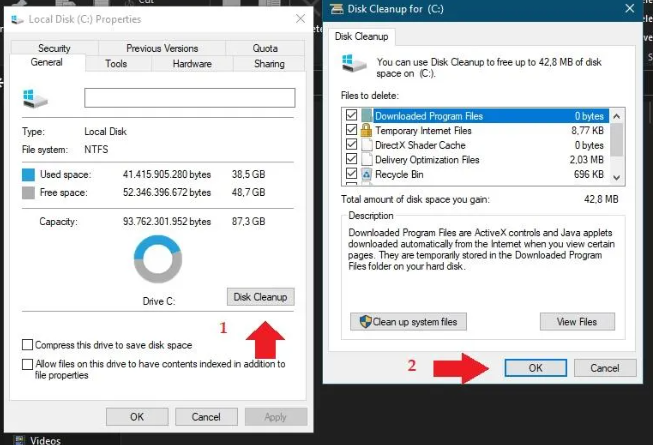Click OK in Local Disk Properties window
Screen dimensions: 653x445
137,417
